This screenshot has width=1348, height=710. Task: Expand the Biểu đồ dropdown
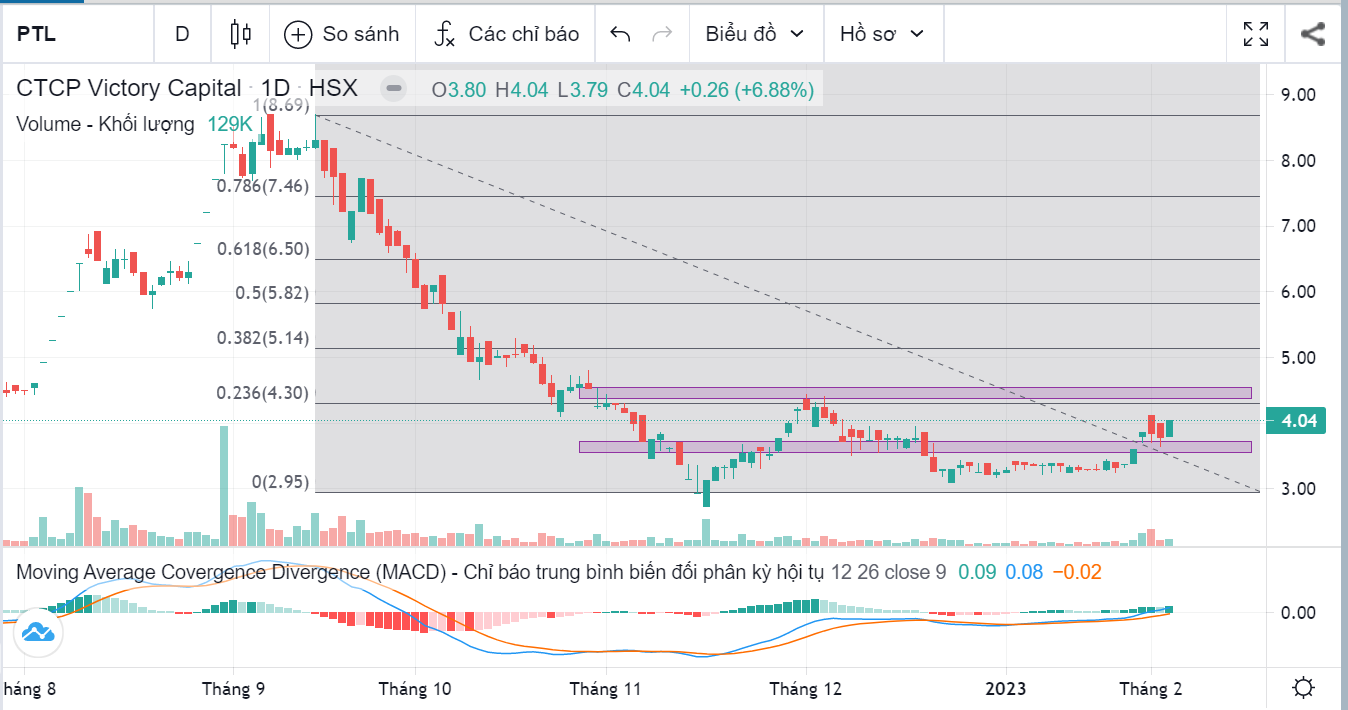[755, 33]
